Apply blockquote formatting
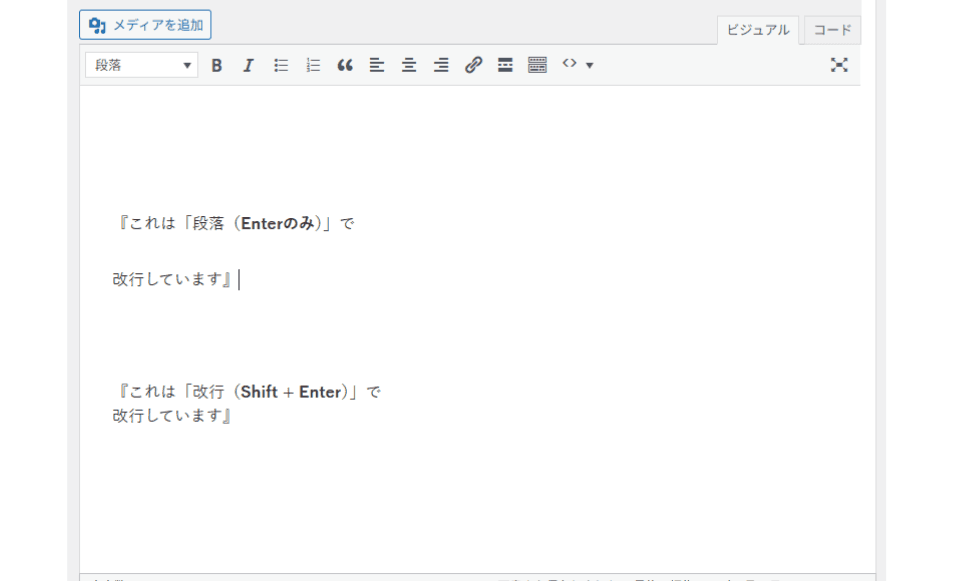Screen dimensions: 953x581 pos(345,65)
